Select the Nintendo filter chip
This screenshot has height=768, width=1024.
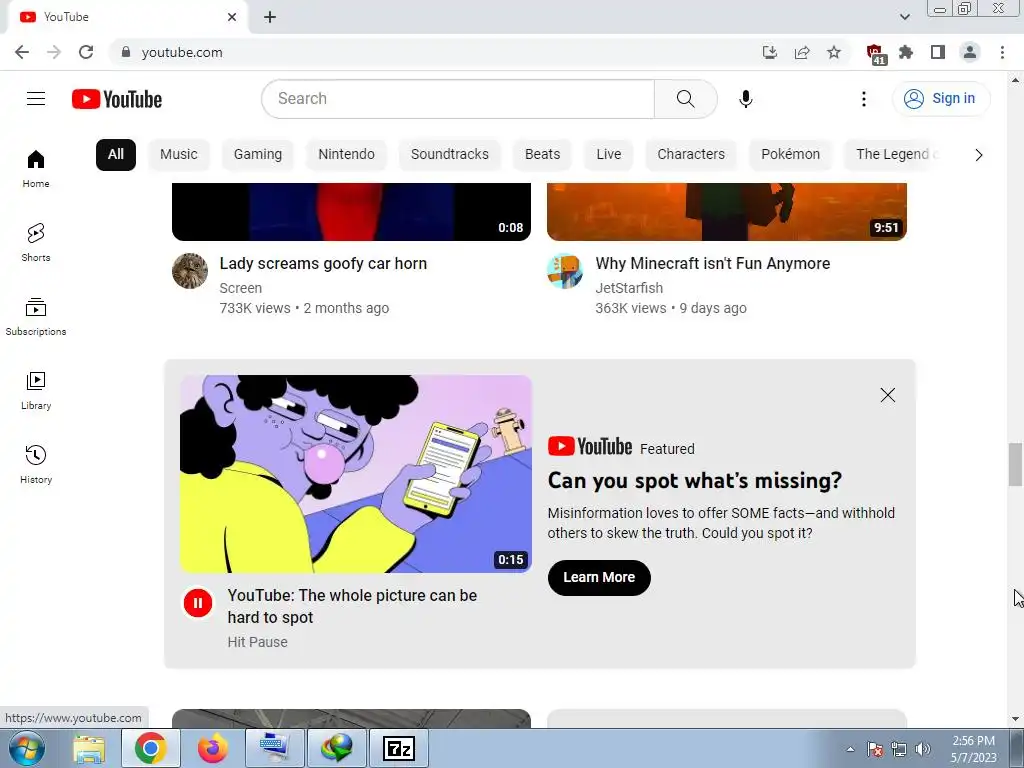347,155
